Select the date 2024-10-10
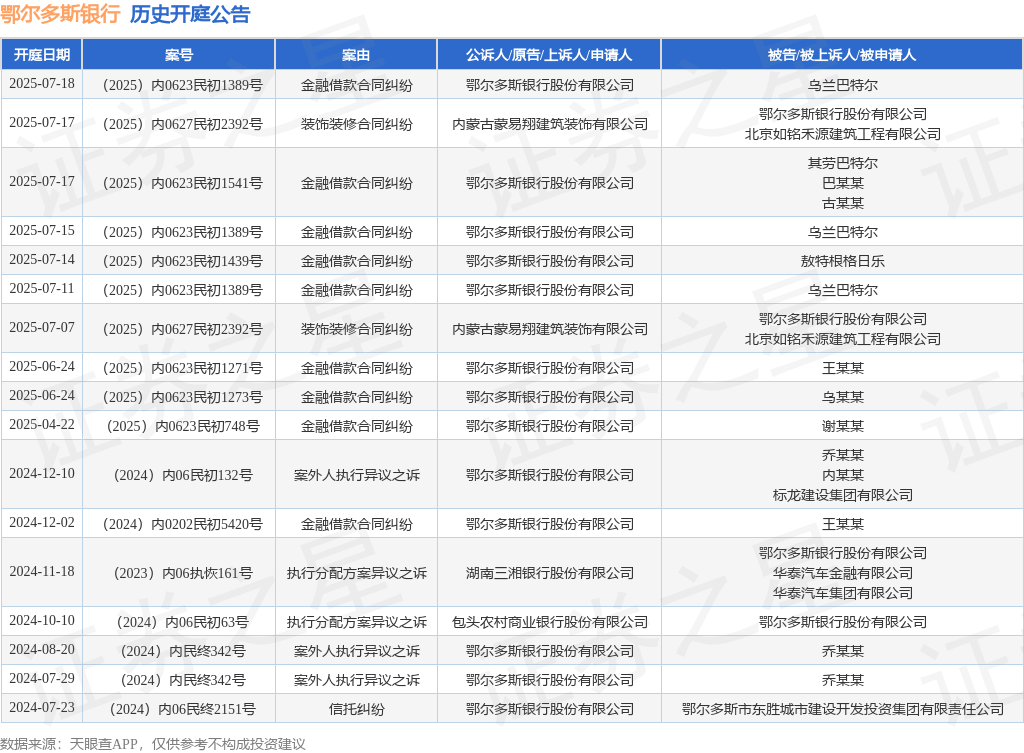 point(42,621)
